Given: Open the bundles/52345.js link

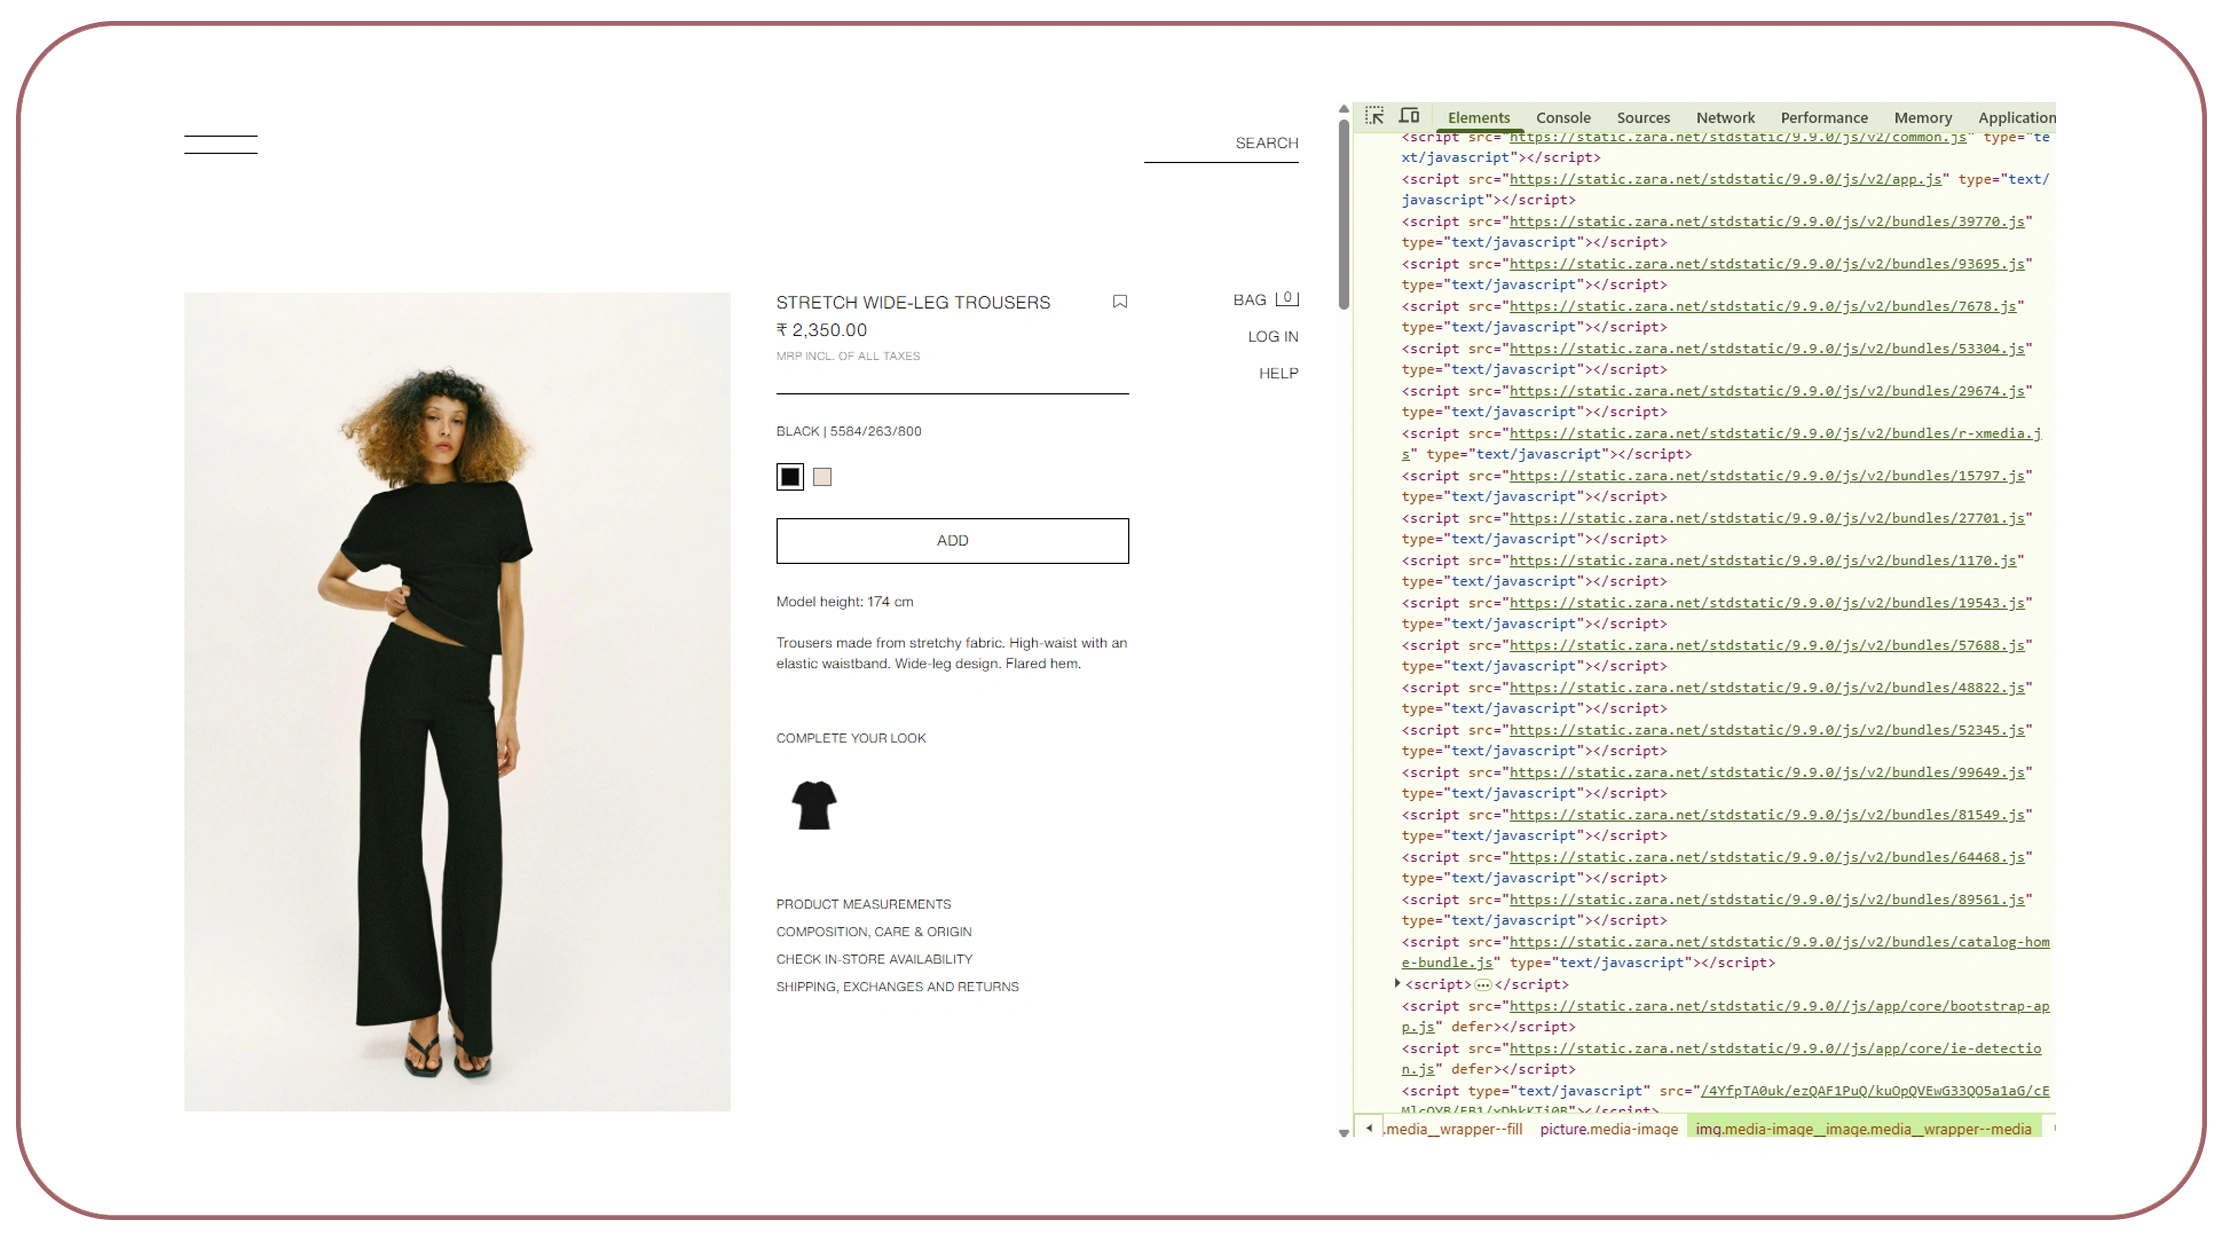Looking at the screenshot, I should (x=1767, y=731).
